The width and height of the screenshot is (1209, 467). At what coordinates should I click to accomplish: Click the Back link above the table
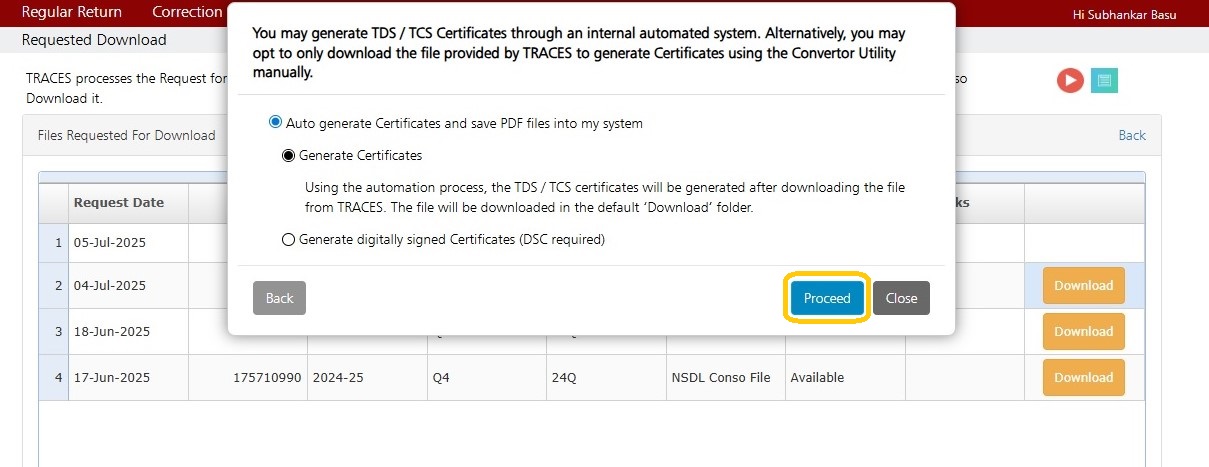(1132, 135)
